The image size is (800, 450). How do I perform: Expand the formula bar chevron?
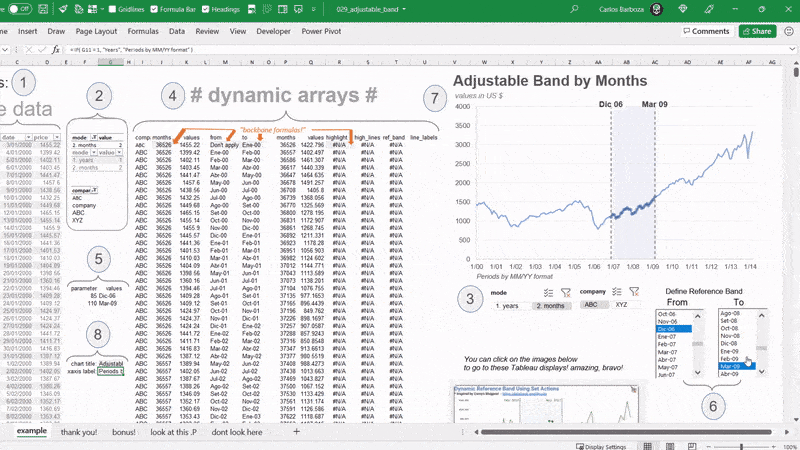coord(792,49)
